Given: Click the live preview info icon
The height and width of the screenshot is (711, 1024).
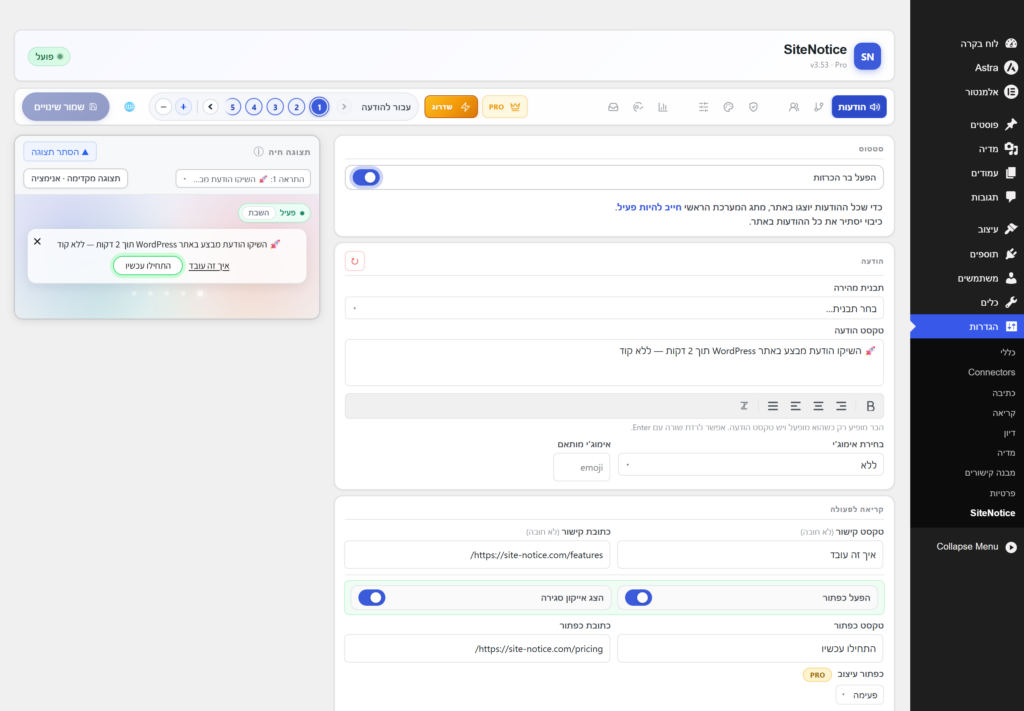Looking at the screenshot, I should coord(259,151).
